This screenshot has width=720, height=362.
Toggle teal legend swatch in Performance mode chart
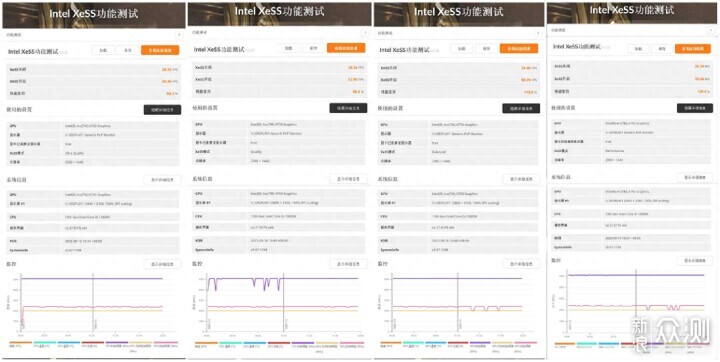(x=587, y=343)
